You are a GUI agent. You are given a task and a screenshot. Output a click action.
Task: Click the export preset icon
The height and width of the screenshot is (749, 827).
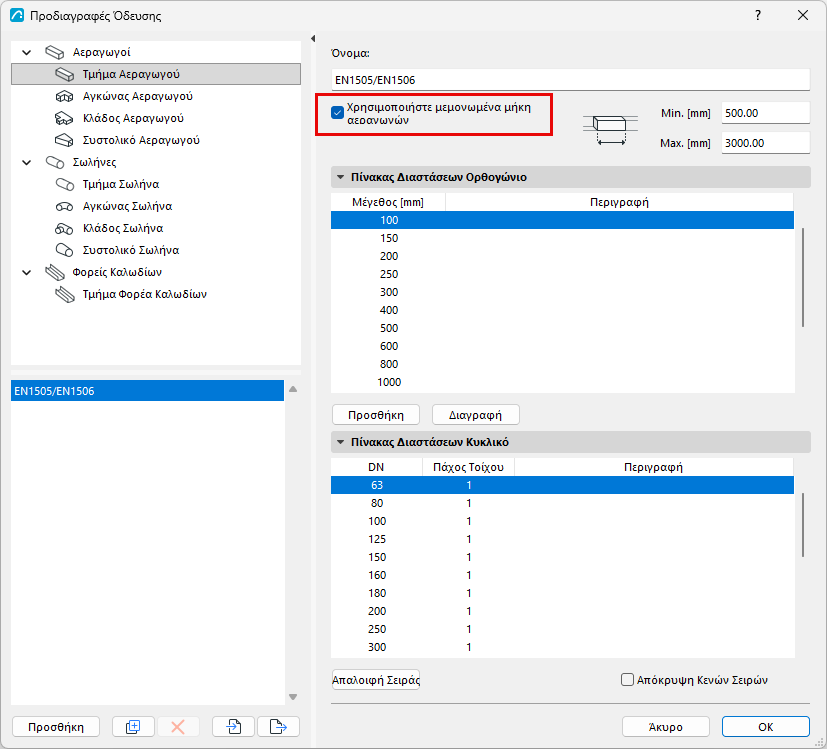(x=278, y=727)
